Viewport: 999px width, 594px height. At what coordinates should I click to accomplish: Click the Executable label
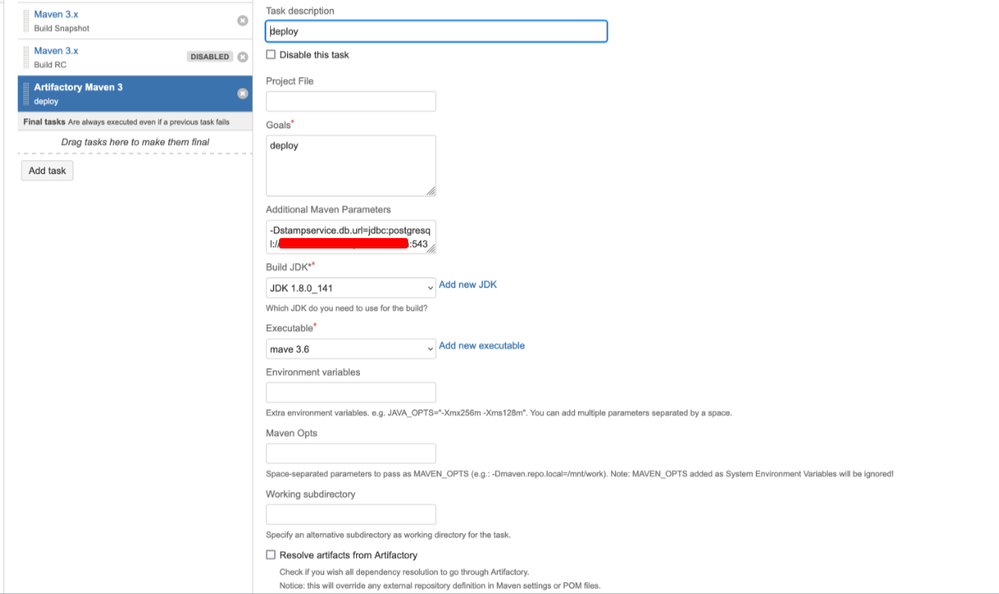coord(290,328)
